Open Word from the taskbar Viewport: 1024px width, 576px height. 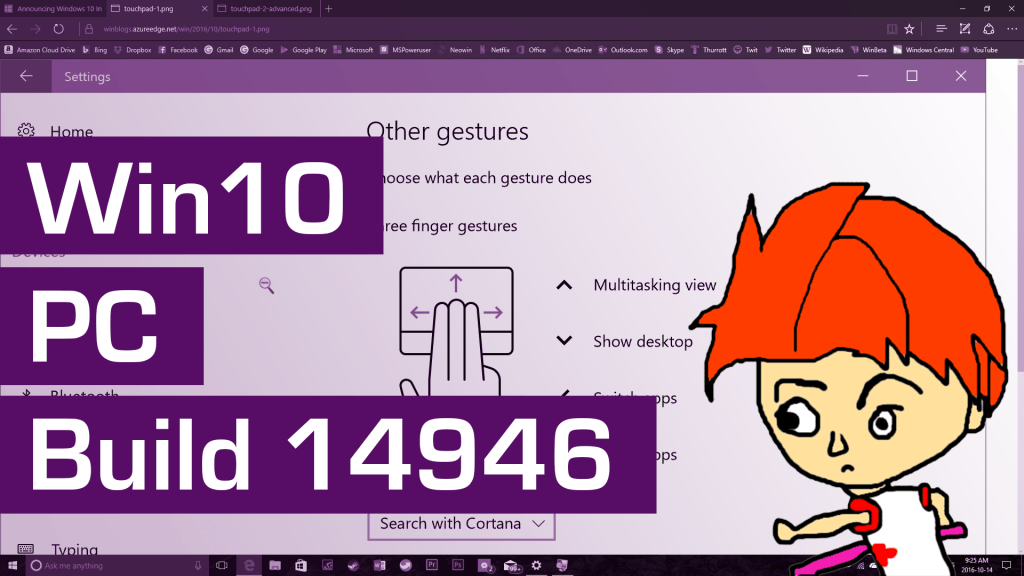[x=379, y=566]
